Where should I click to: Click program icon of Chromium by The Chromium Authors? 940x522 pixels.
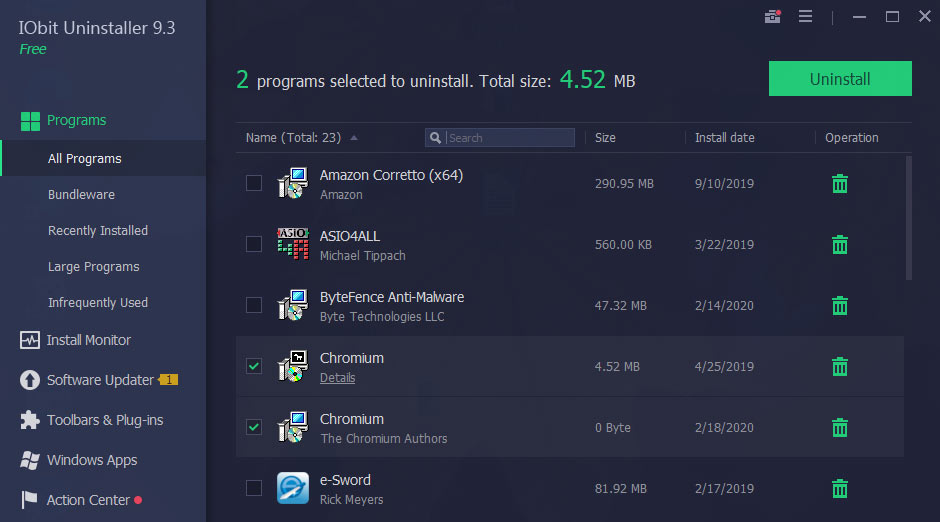pyautogui.click(x=293, y=427)
